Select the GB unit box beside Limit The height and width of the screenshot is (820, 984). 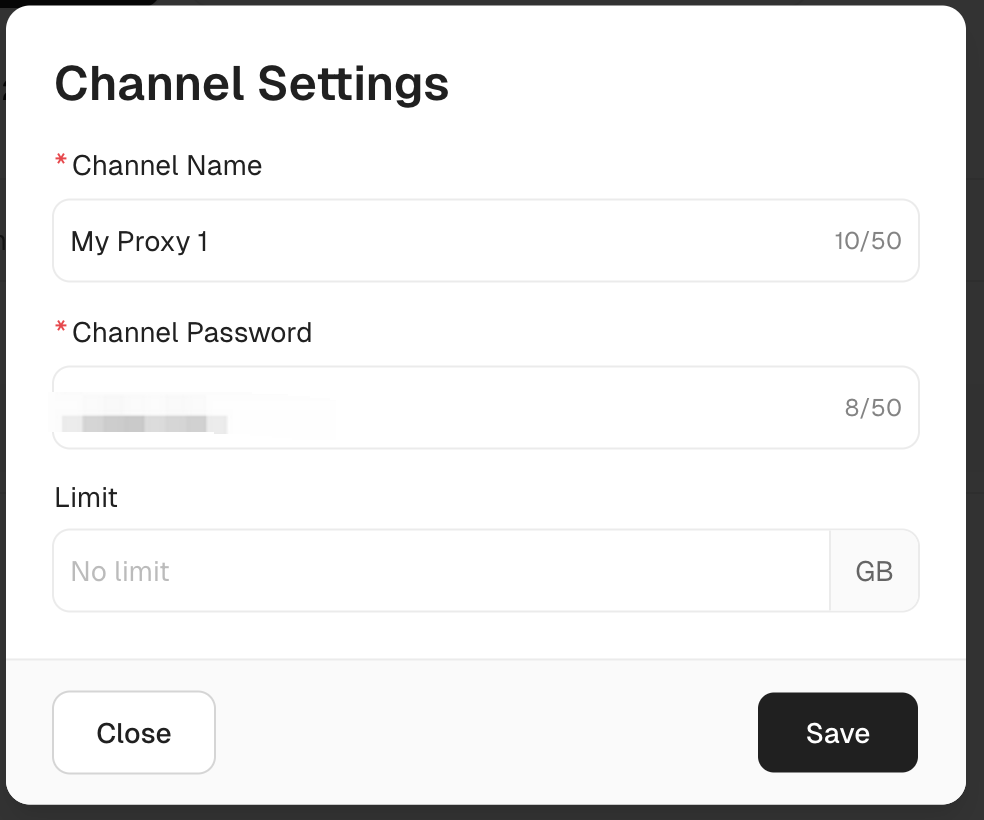[x=875, y=570]
